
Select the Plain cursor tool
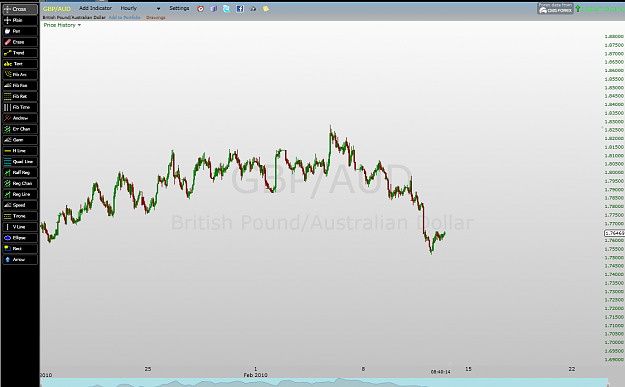[20, 20]
